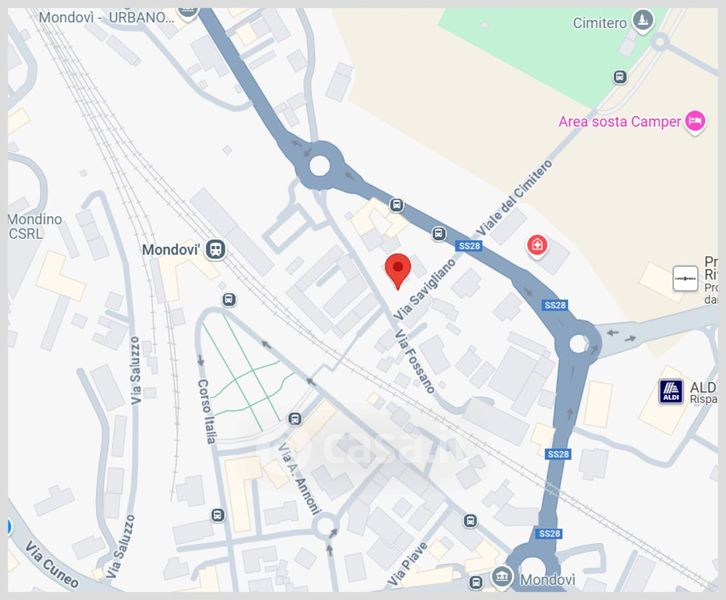The height and width of the screenshot is (600, 726).
Task: Open the Area sosta Camper lodging icon
Action: [695, 121]
